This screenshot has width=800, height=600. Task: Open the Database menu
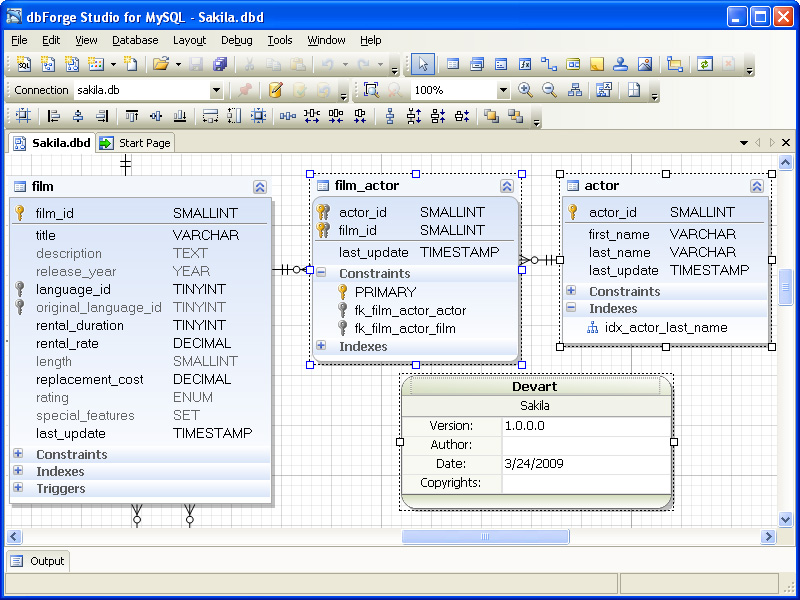135,40
